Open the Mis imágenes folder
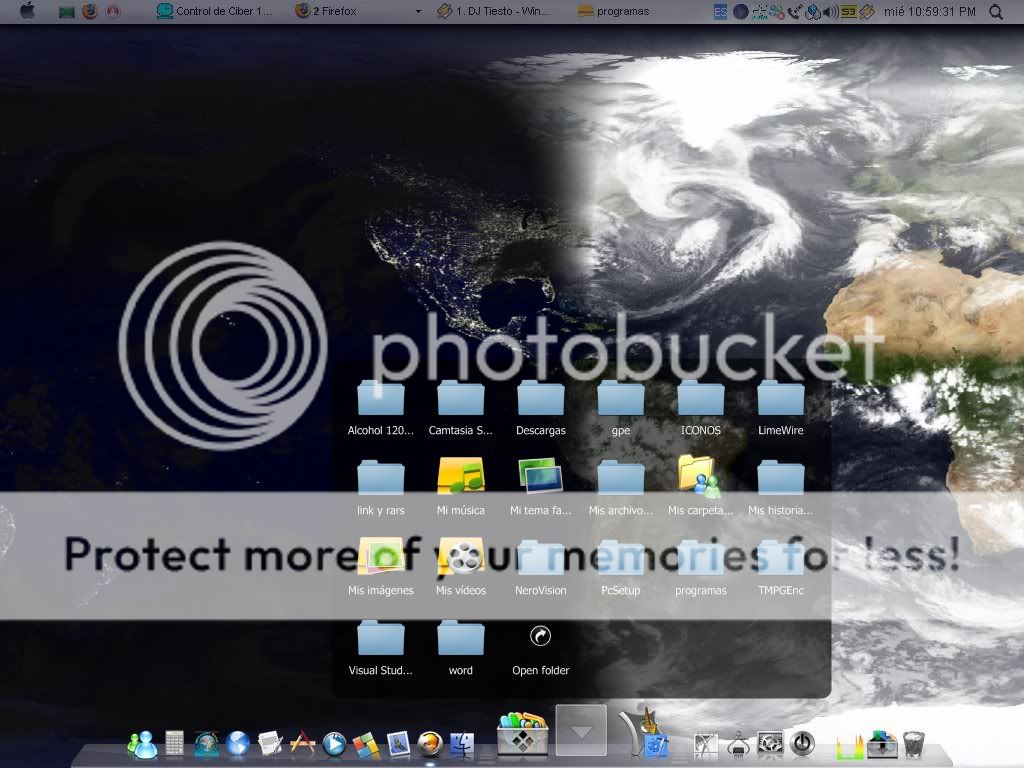Screen dimensions: 1024x768 381,567
